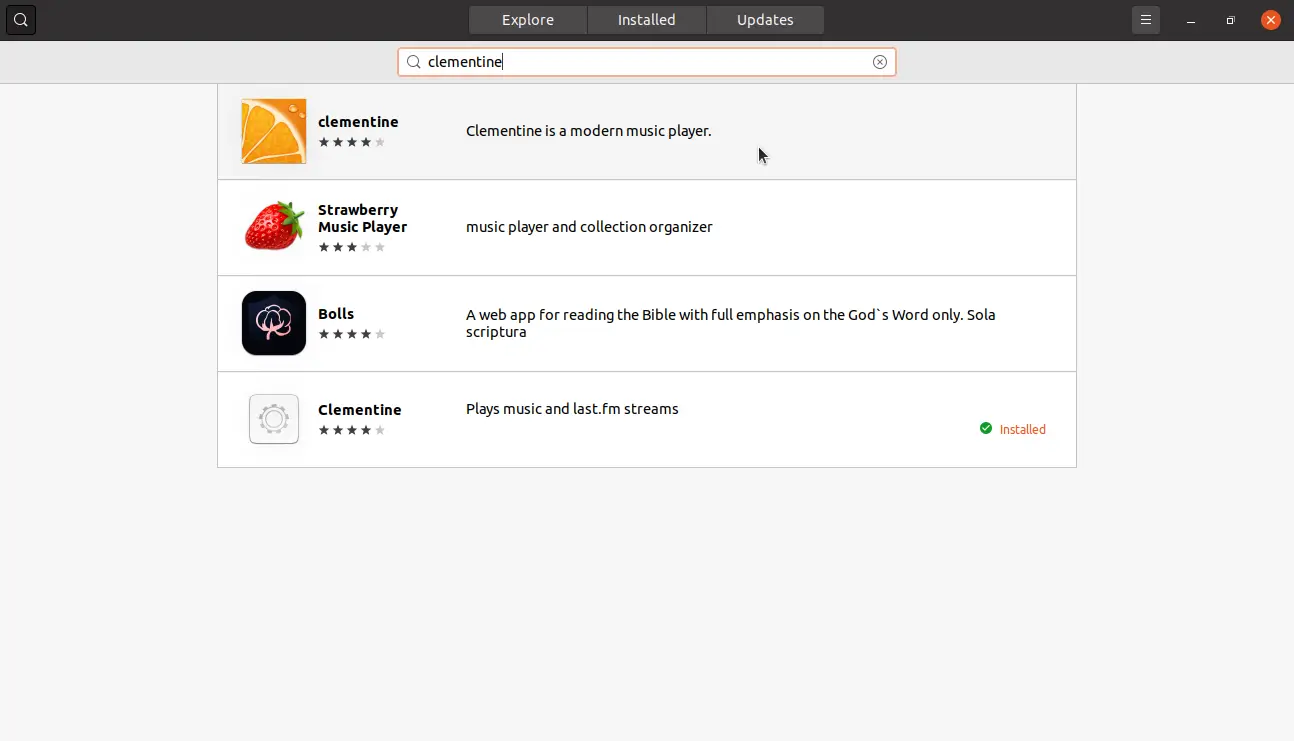Viewport: 1294px width, 741px height.
Task: Click 'music player and collection organizer' description
Action: point(589,227)
